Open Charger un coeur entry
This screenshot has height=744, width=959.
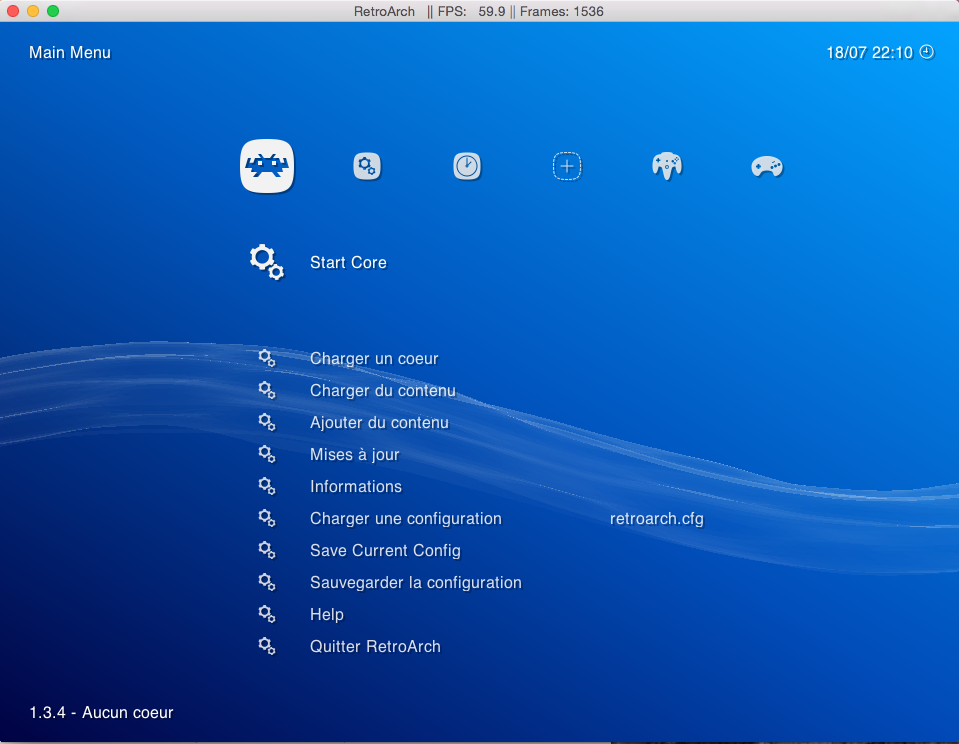pyautogui.click(x=374, y=359)
